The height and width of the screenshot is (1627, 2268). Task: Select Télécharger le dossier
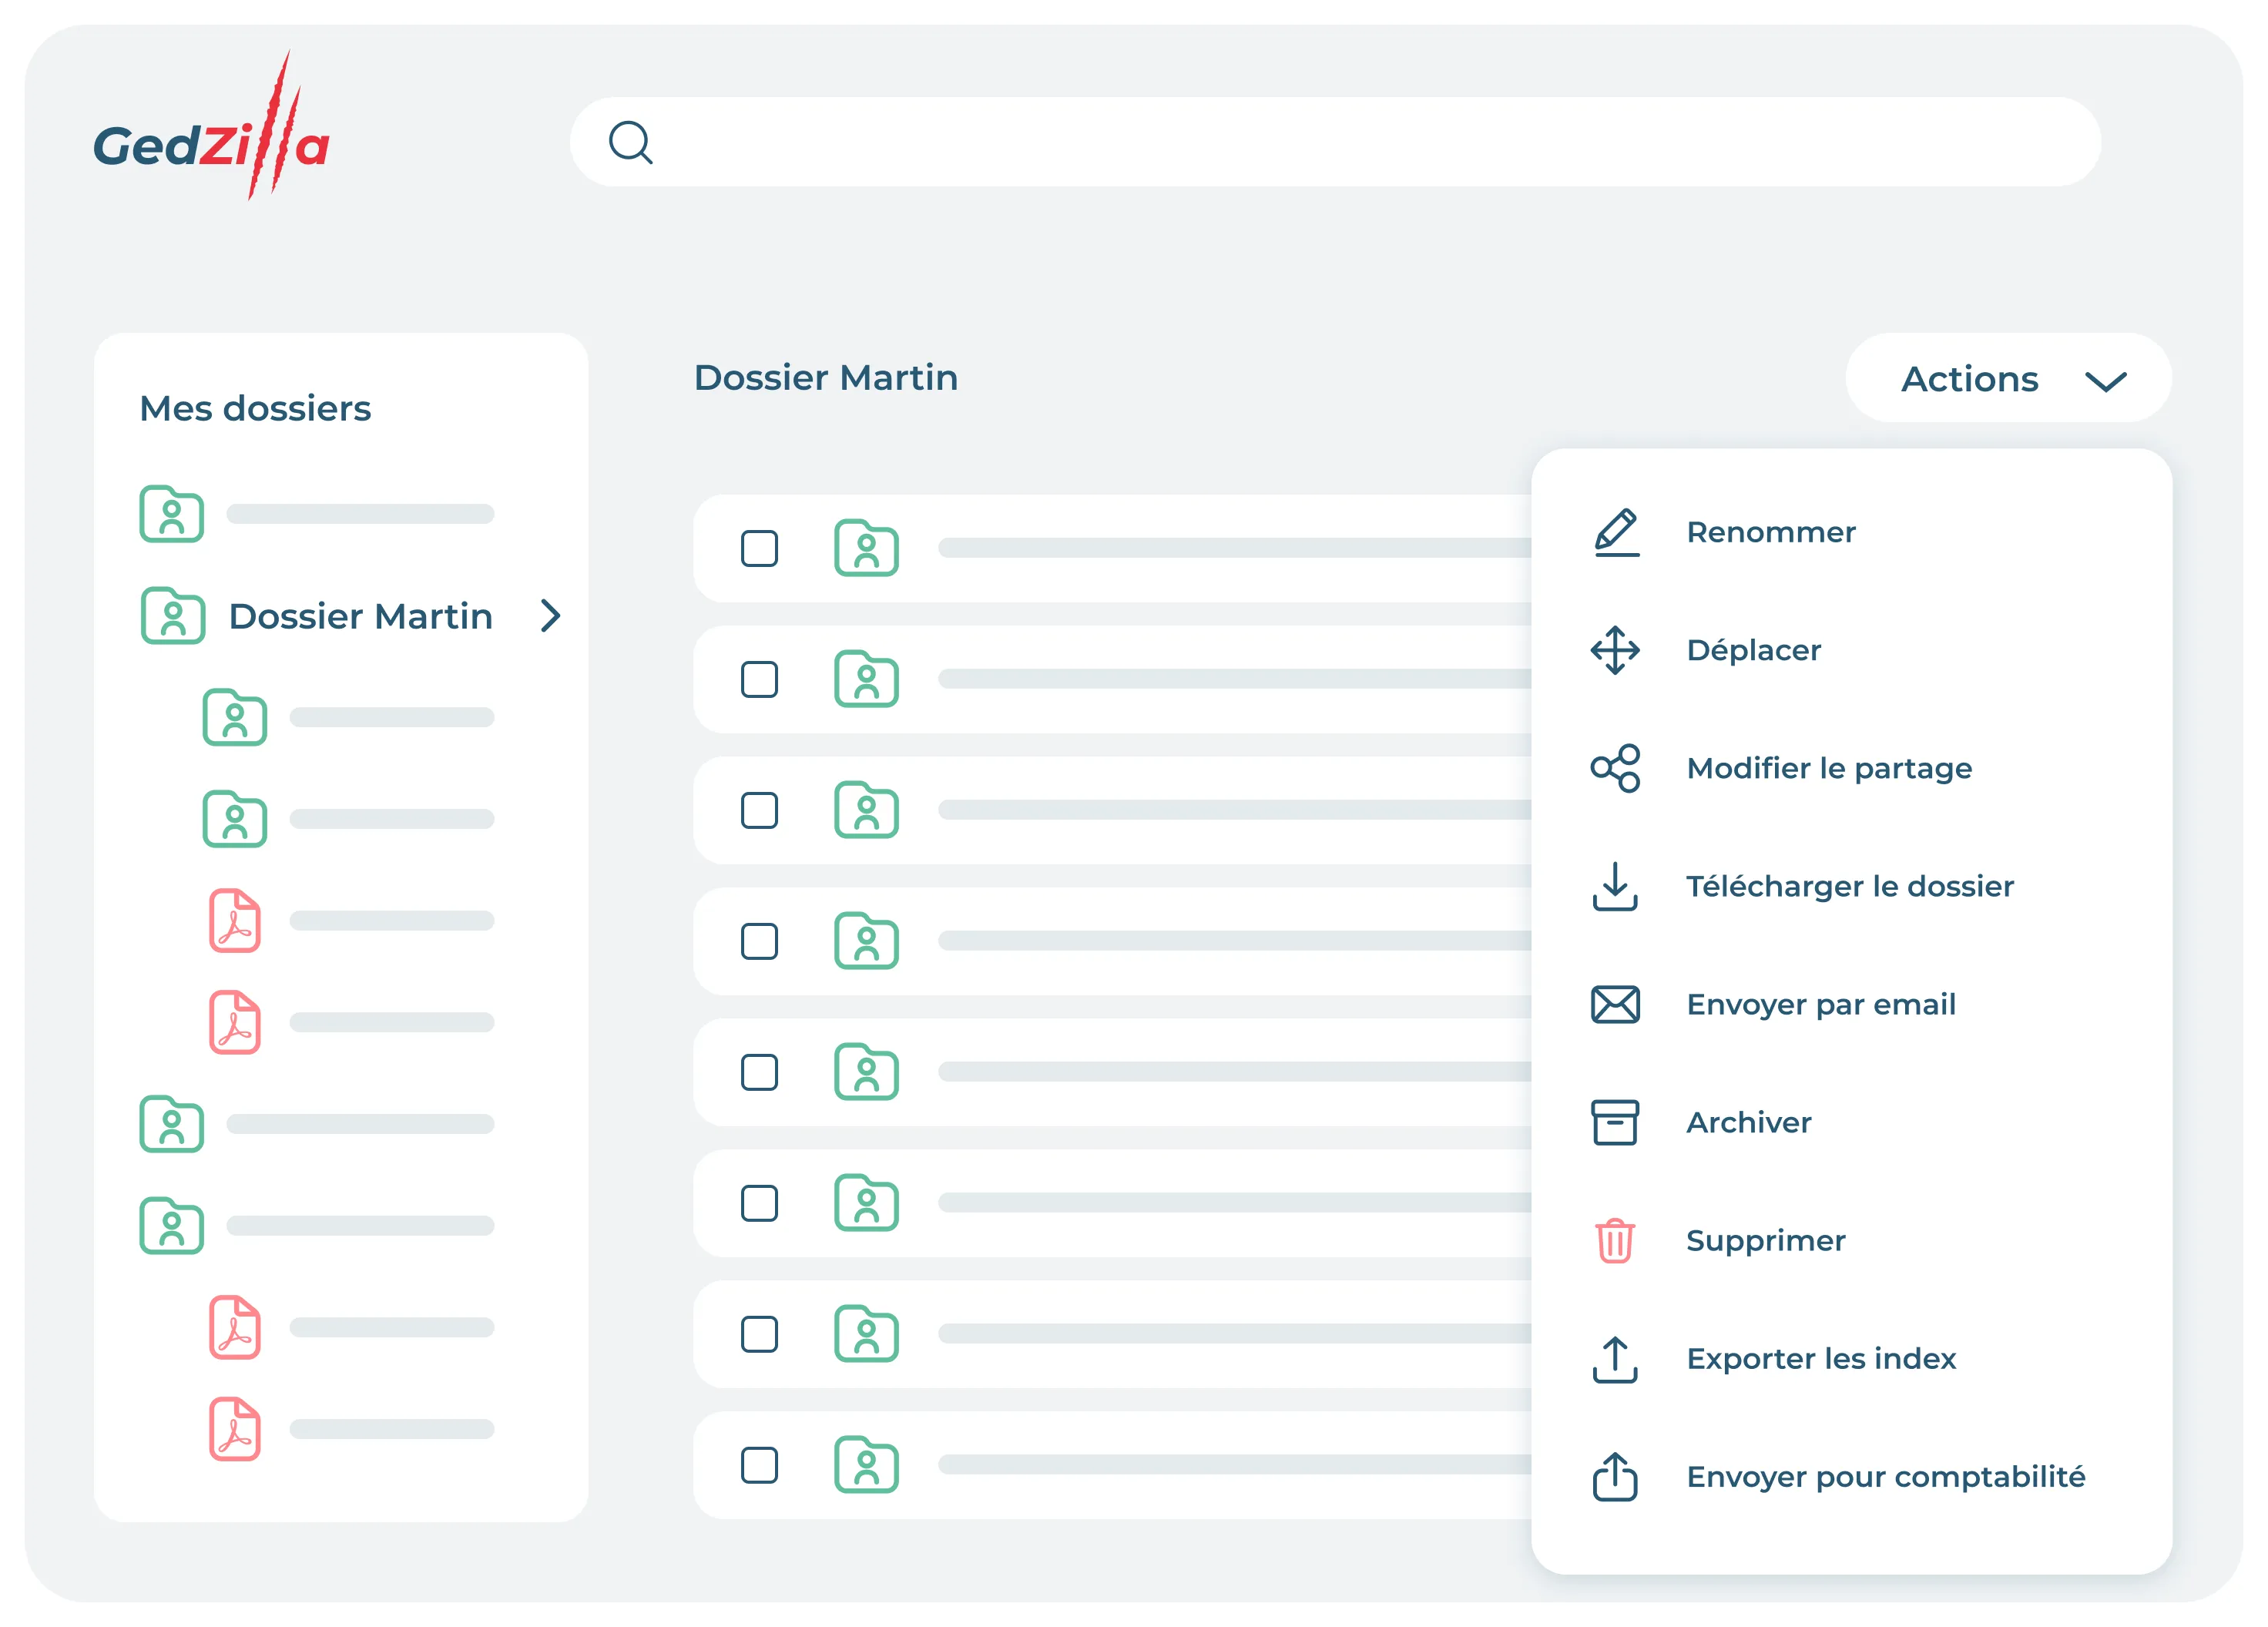pyautogui.click(x=1851, y=886)
